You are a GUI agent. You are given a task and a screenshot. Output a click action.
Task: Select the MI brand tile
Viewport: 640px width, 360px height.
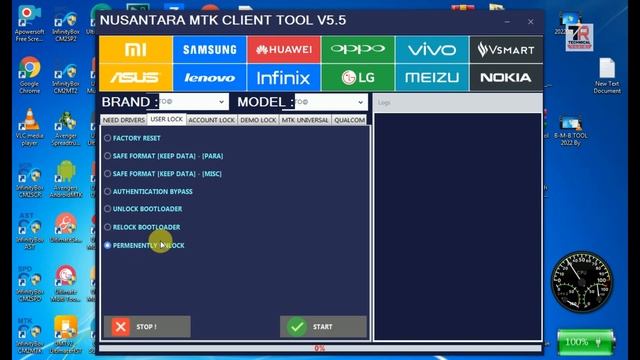point(136,49)
